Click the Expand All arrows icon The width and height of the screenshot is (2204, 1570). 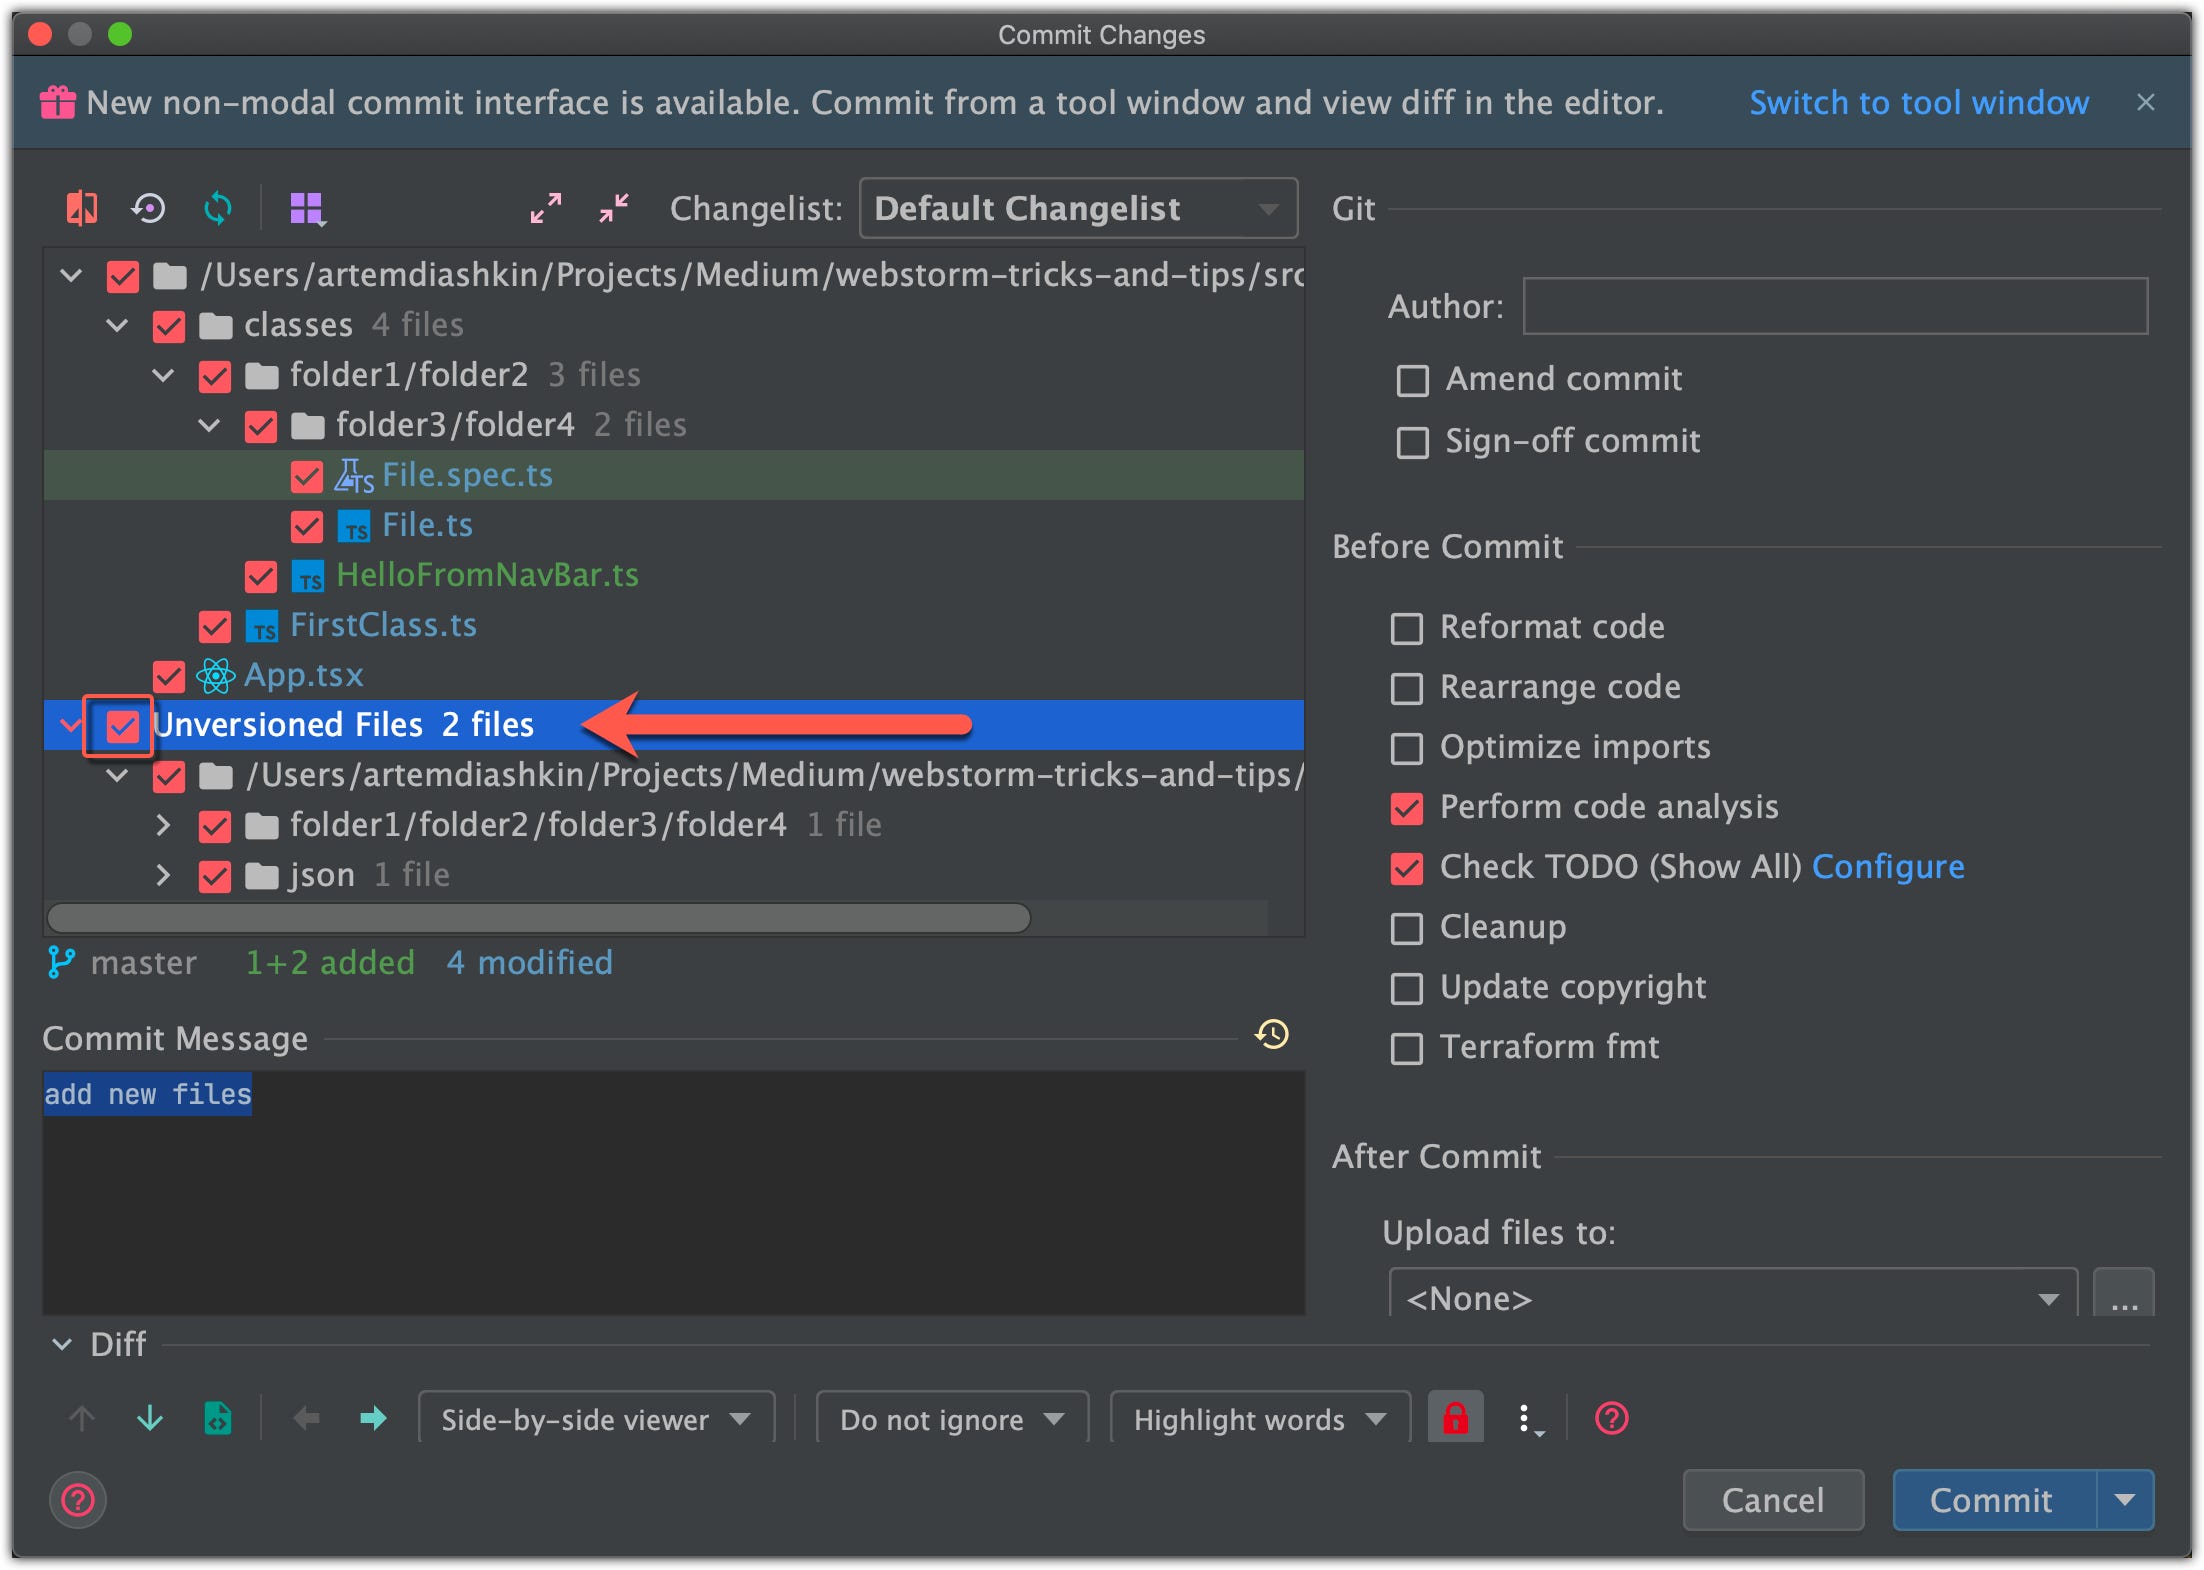[545, 208]
